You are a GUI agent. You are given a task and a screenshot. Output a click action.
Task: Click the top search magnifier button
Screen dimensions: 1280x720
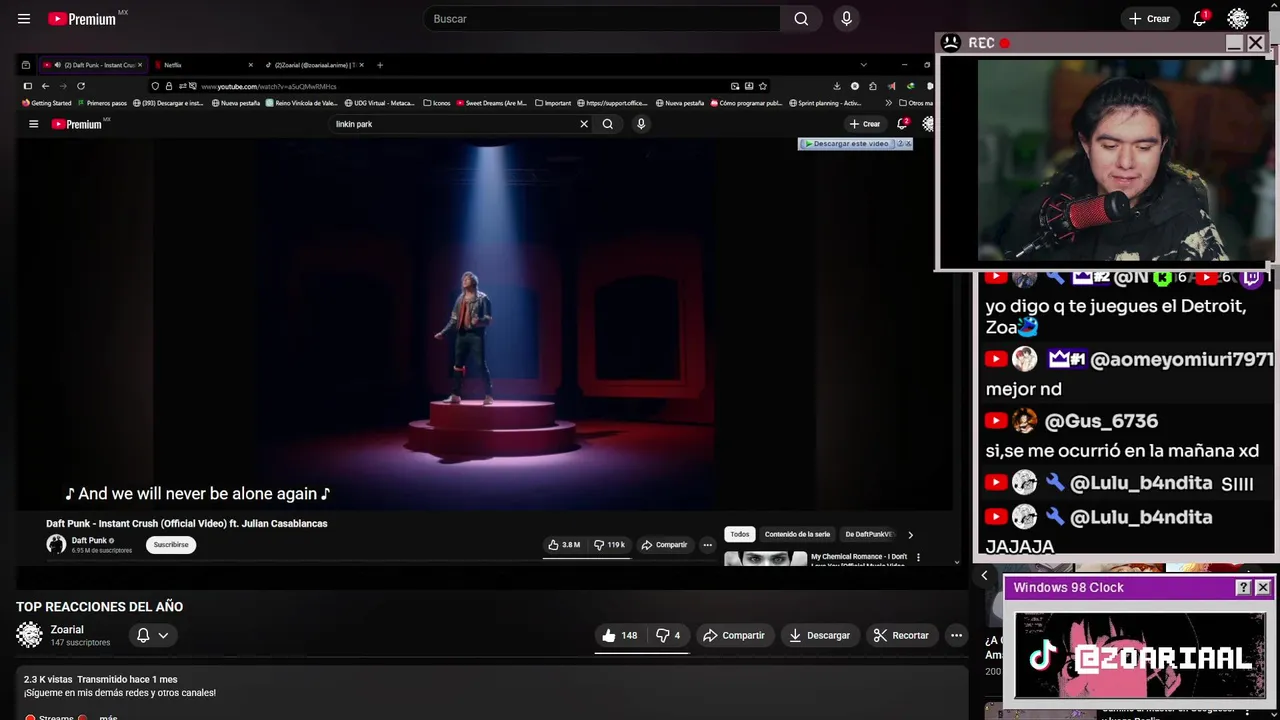pos(801,19)
